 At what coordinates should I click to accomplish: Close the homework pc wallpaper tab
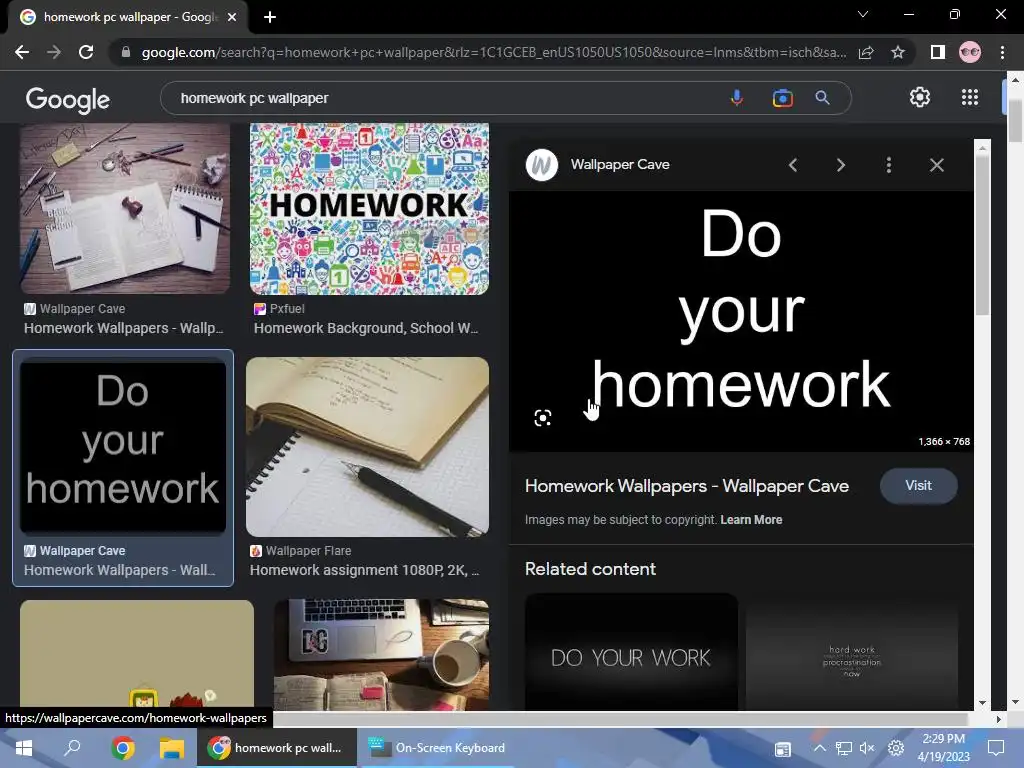click(232, 17)
